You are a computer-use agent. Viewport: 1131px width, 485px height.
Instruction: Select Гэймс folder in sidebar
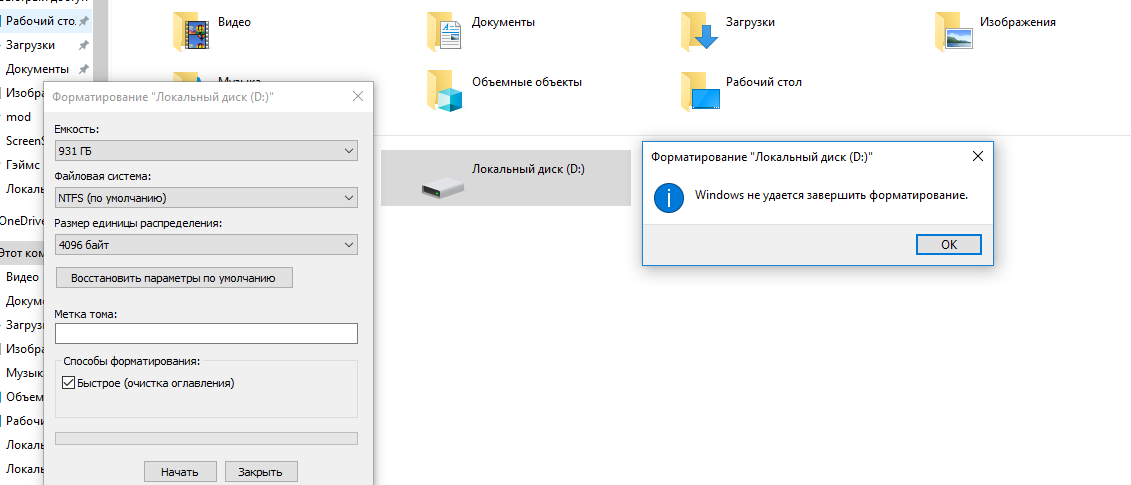(x=22, y=165)
